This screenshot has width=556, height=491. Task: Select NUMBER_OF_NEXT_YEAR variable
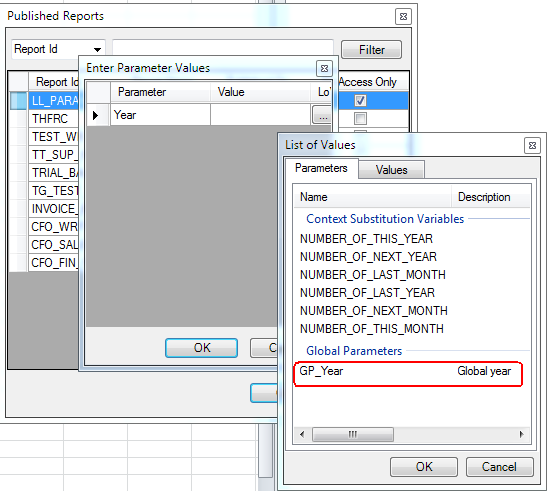pyautogui.click(x=368, y=257)
